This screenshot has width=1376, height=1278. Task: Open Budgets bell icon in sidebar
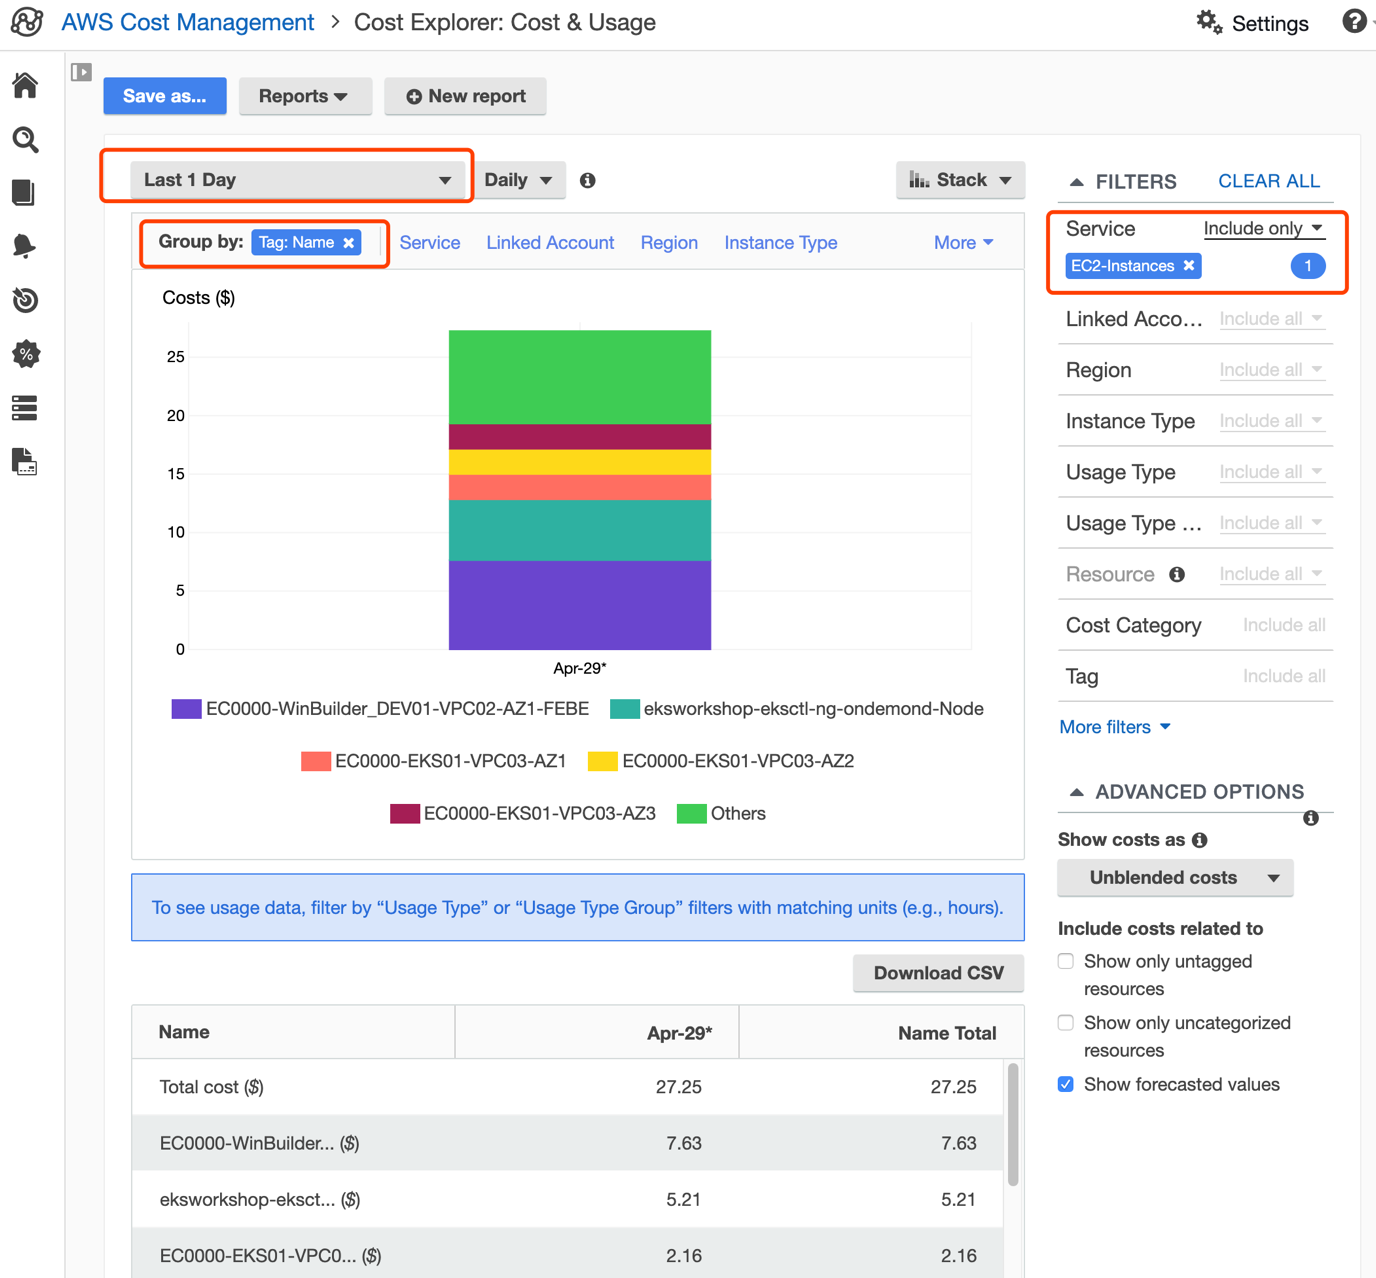point(25,246)
